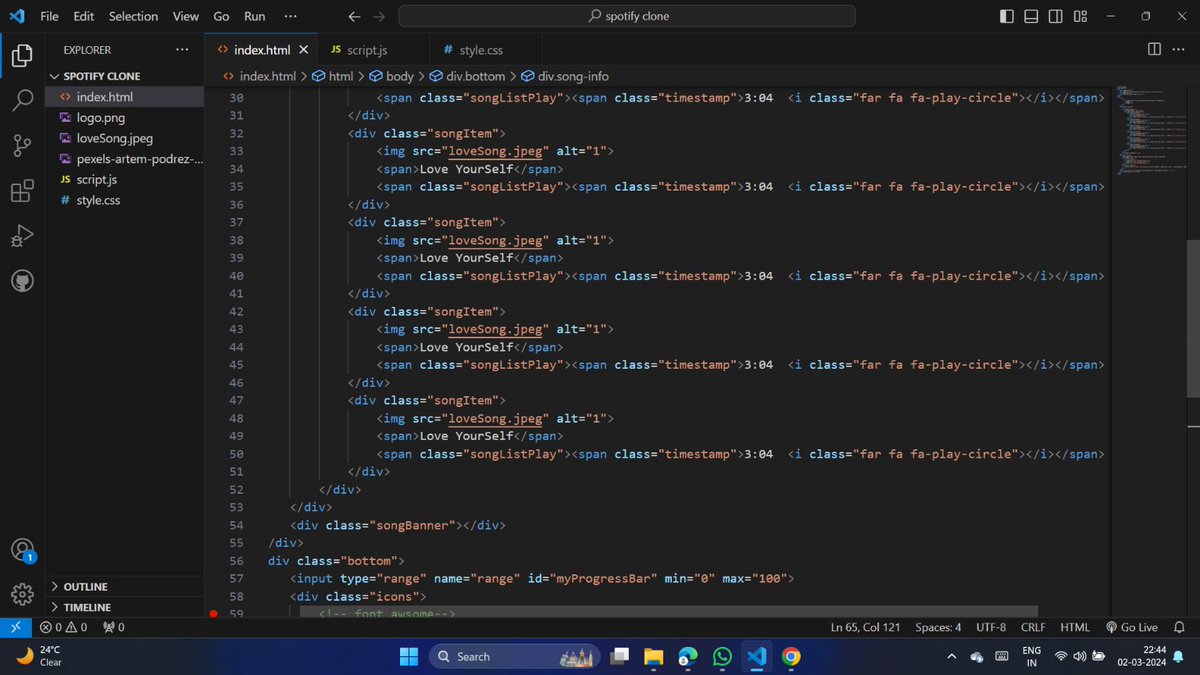Toggle secondary side bar visibility
The image size is (1200, 675).
(1056, 16)
